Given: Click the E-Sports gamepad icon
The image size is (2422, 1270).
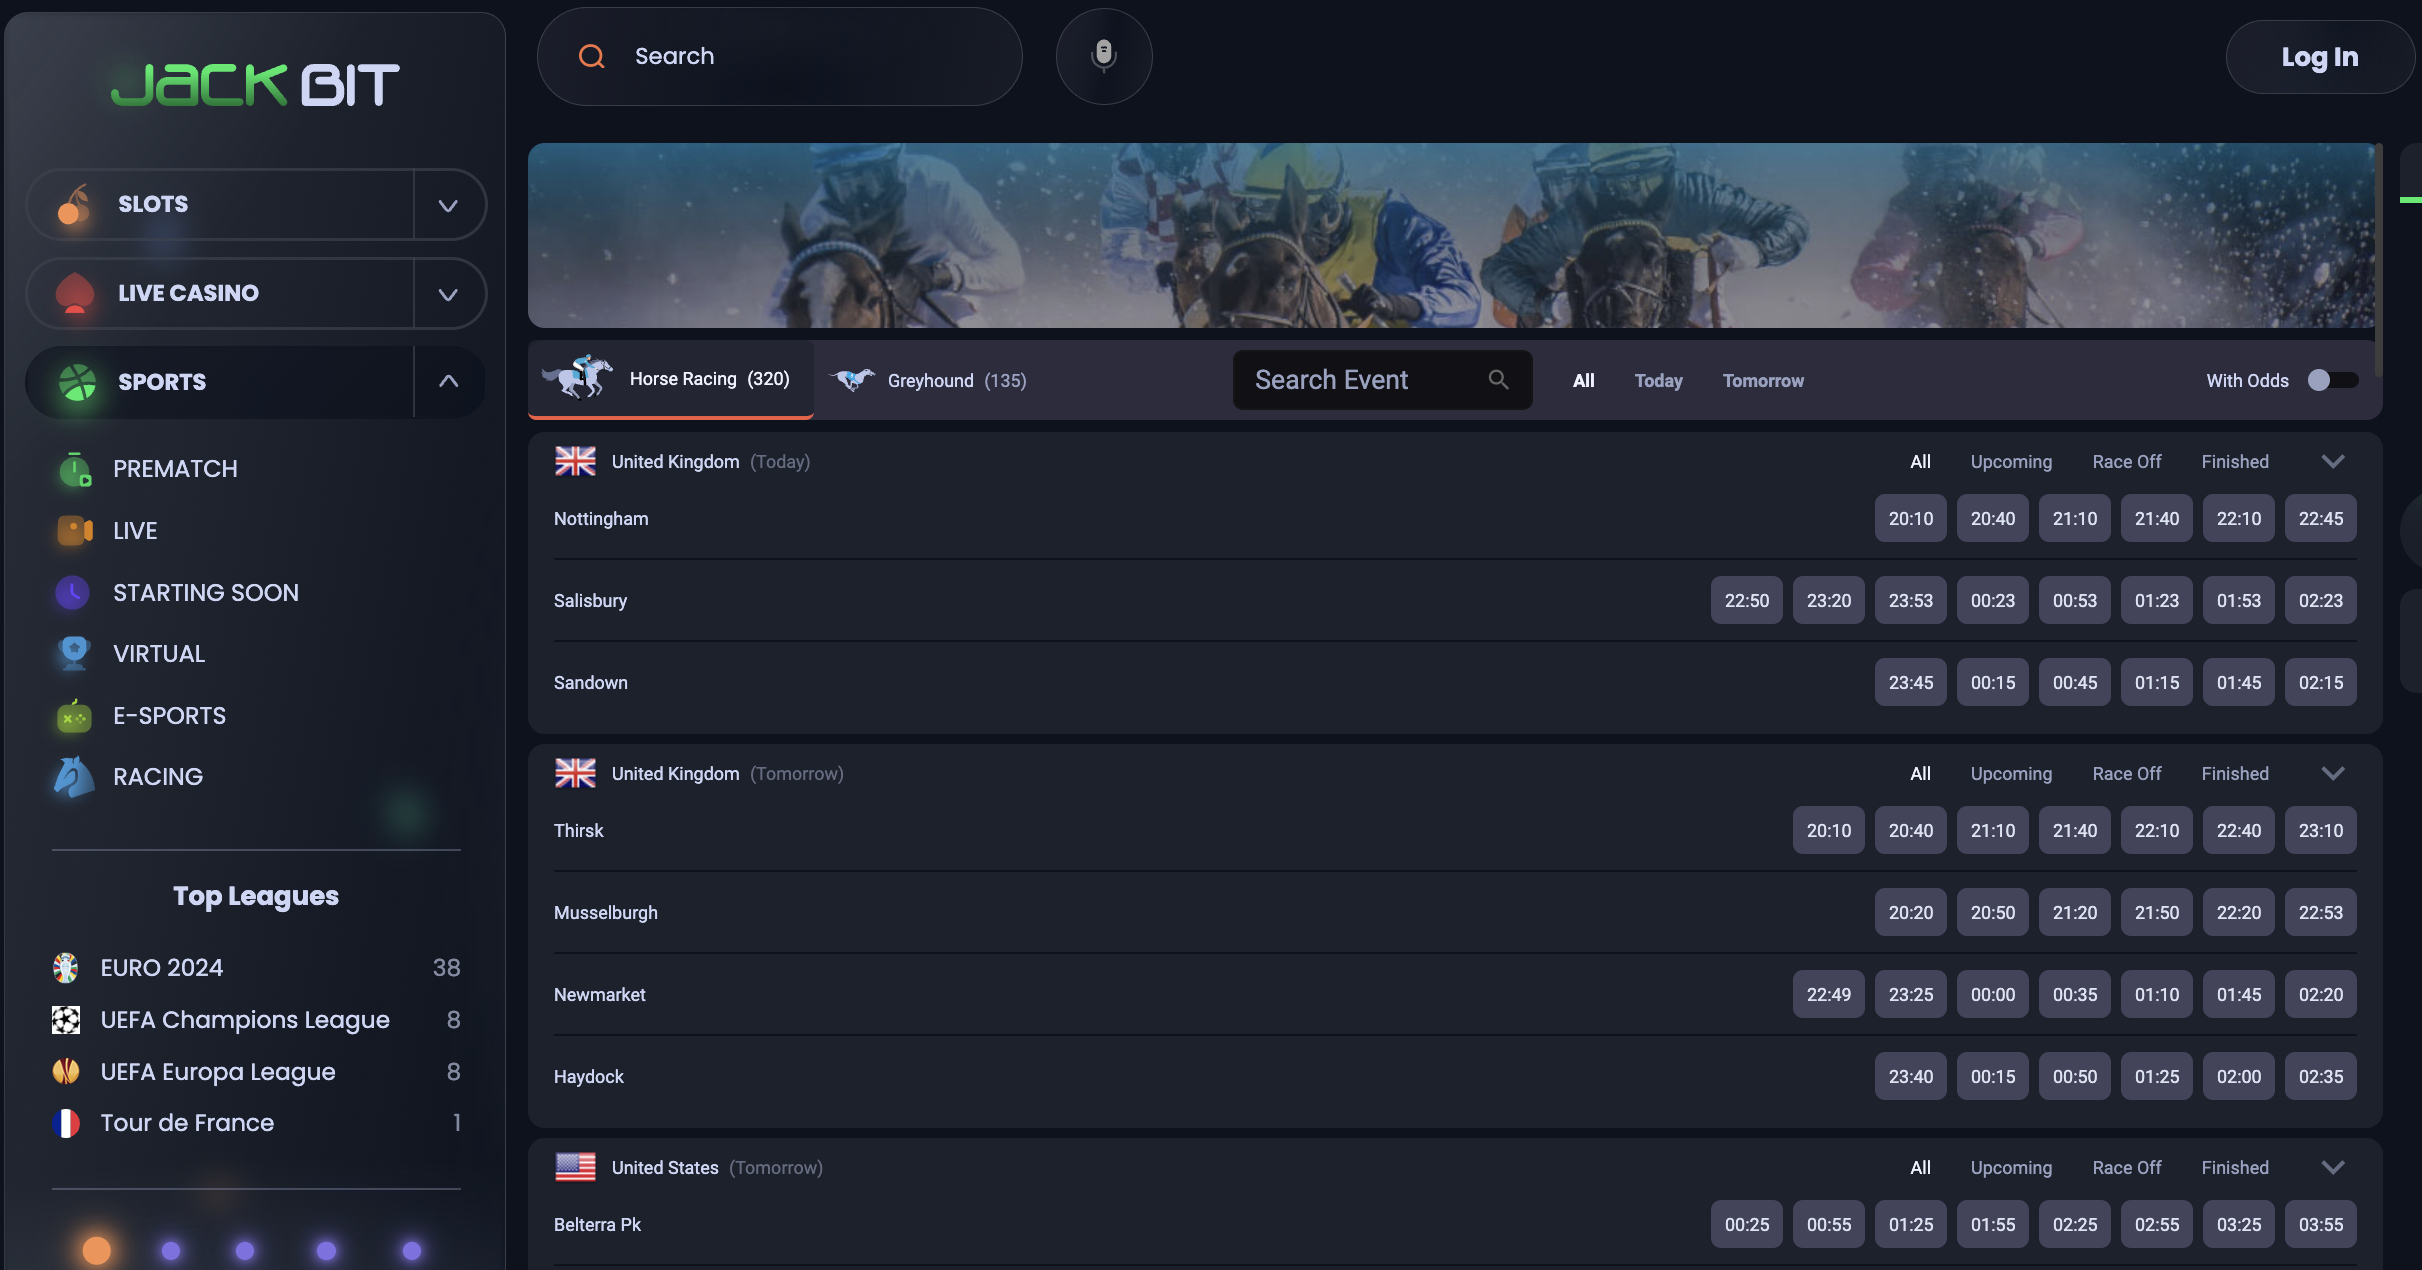Looking at the screenshot, I should (74, 716).
